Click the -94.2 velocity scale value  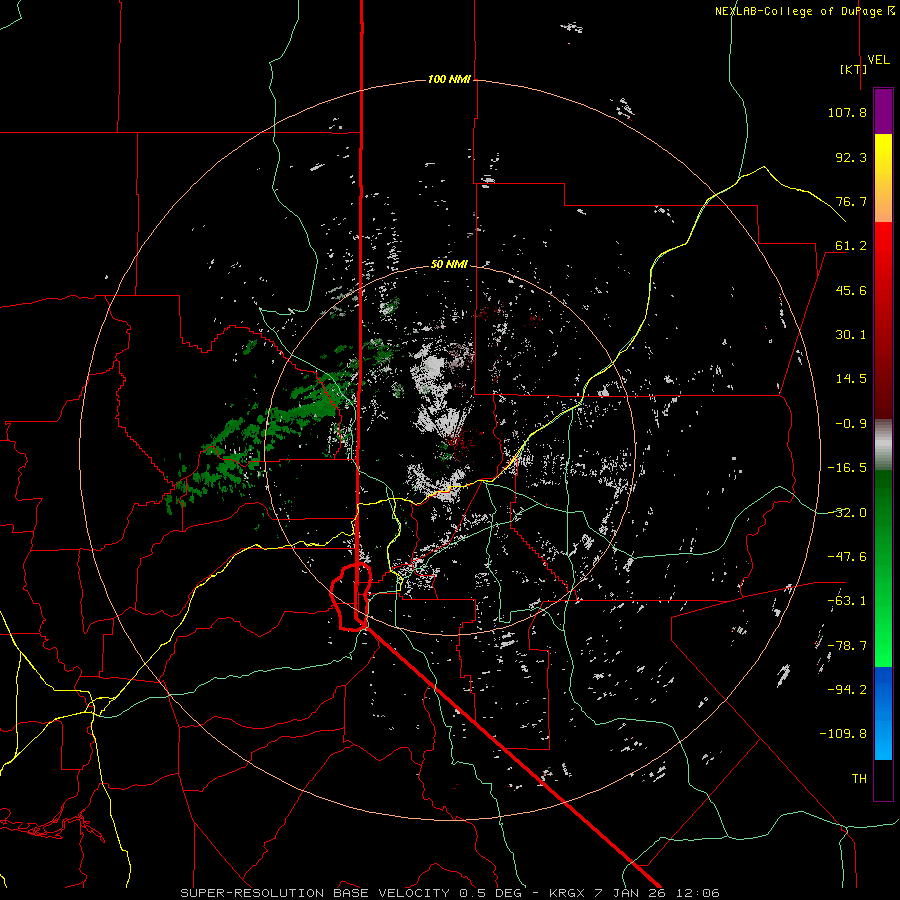[847, 690]
